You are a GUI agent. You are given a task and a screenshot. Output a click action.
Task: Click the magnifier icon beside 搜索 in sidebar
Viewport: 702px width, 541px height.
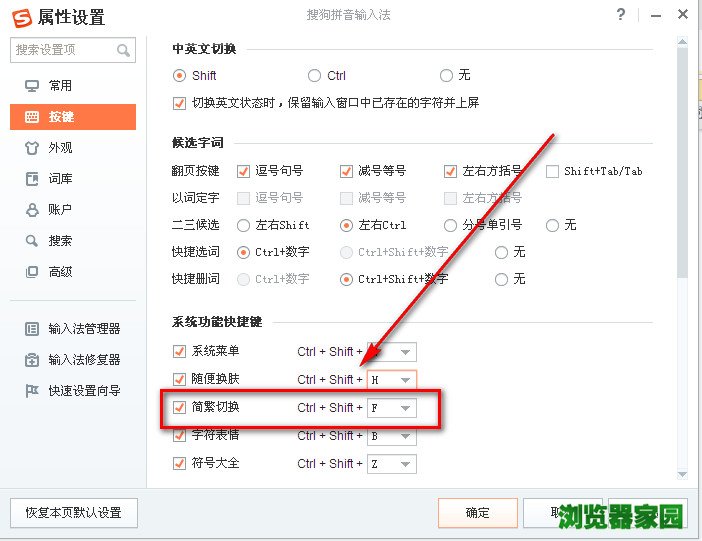click(31, 241)
